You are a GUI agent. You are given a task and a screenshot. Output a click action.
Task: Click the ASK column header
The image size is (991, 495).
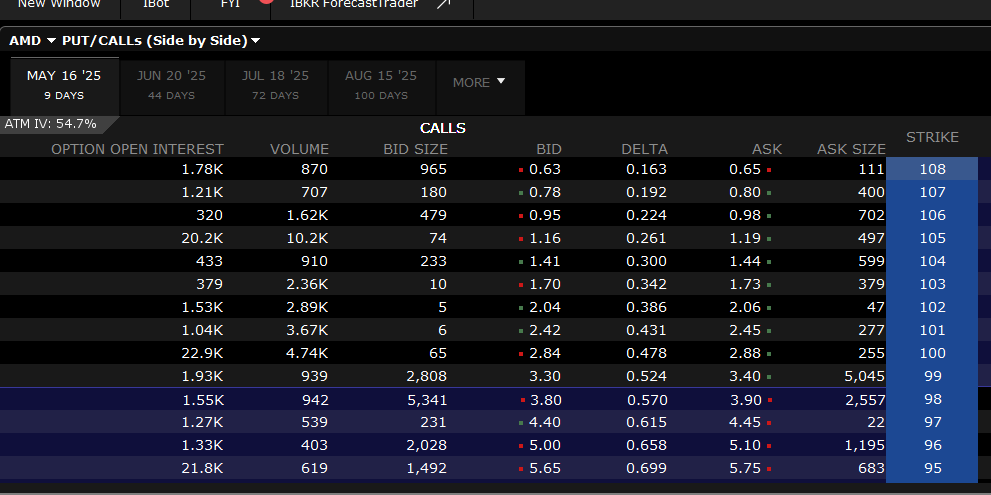click(x=767, y=149)
